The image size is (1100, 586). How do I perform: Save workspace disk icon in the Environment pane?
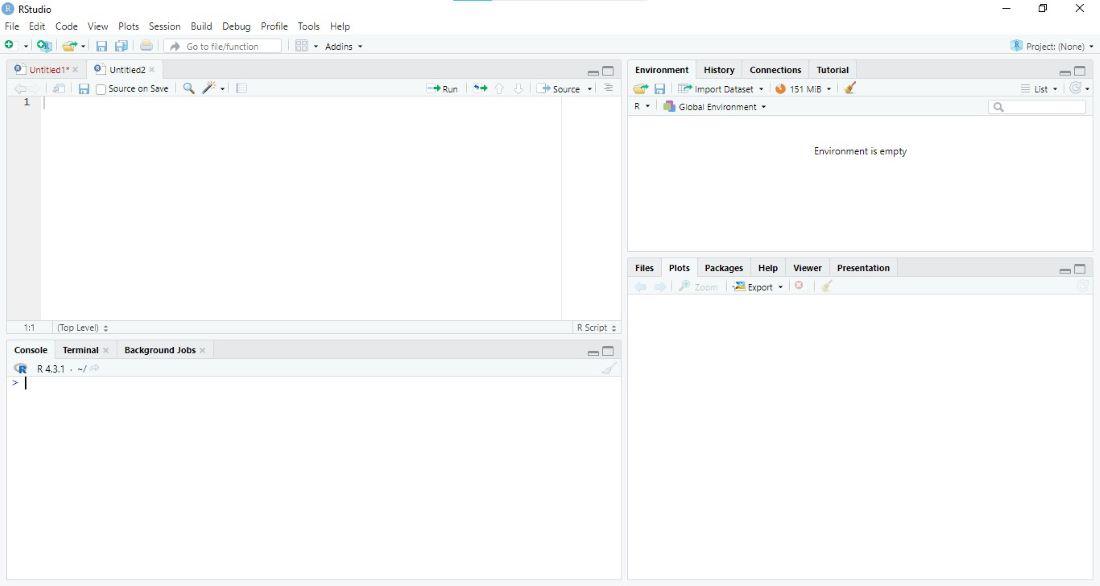point(659,89)
